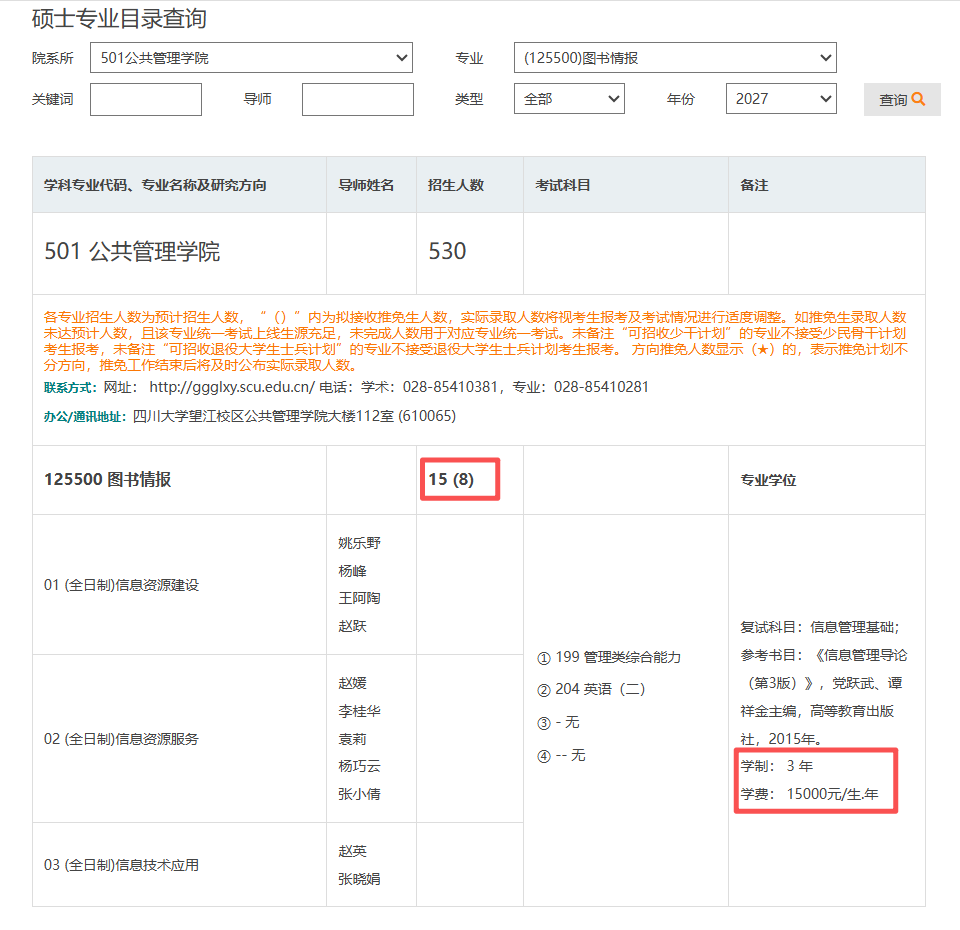Click advisor name 杨峰
This screenshot has width=960, height=930.
[x=352, y=571]
